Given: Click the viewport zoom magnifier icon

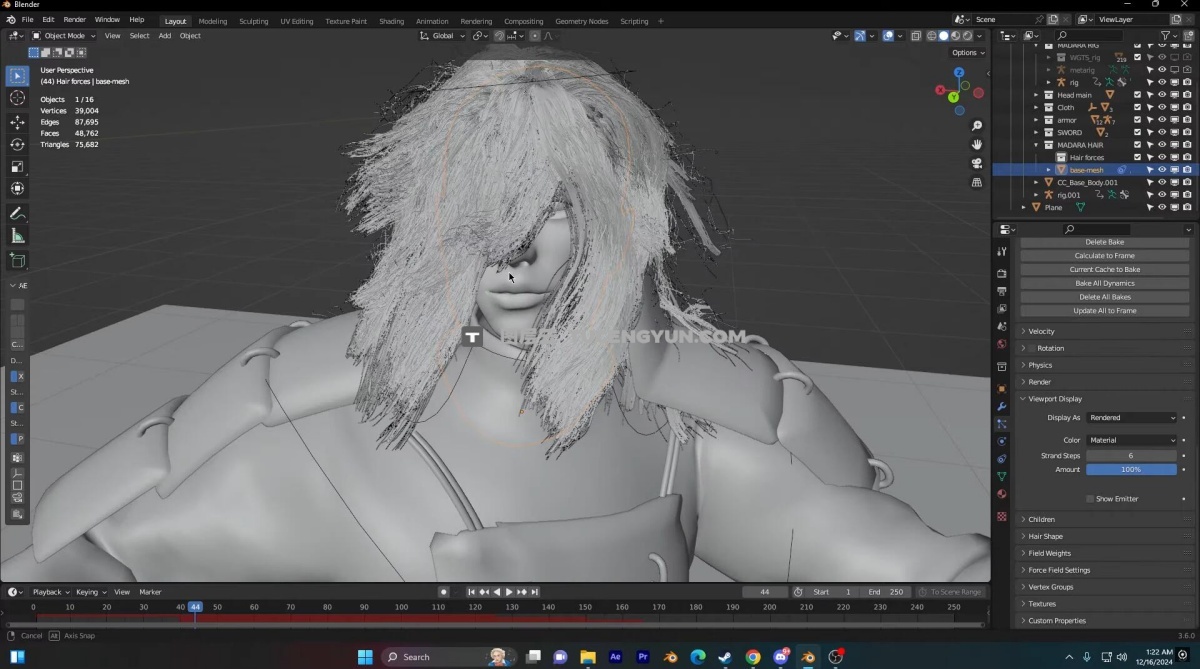Looking at the screenshot, I should [x=977, y=126].
